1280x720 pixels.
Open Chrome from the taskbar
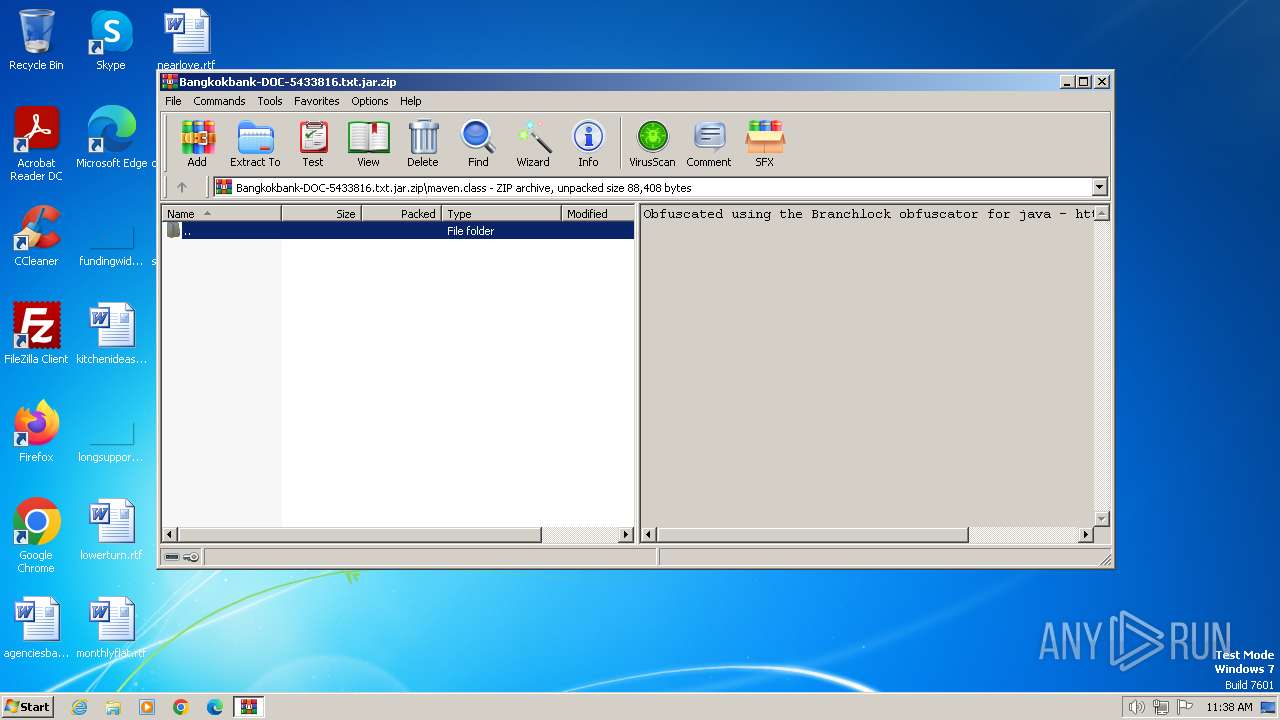tap(181, 707)
